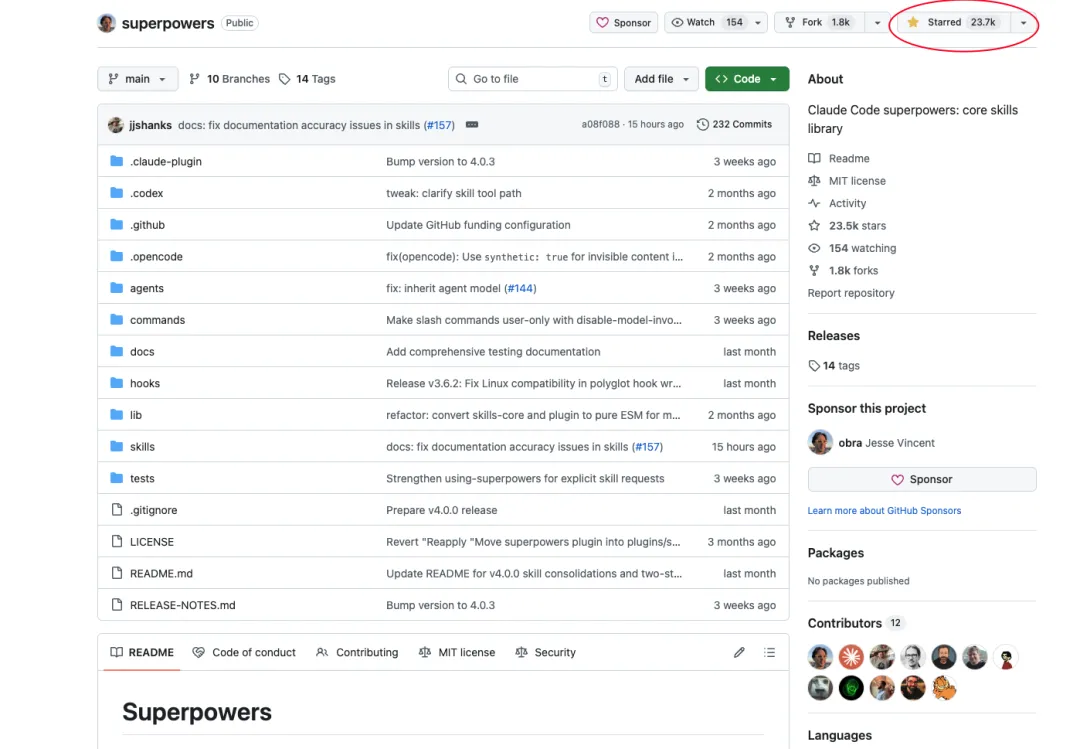1080x749 pixels.
Task: Open the .codex folder
Action: point(146,193)
